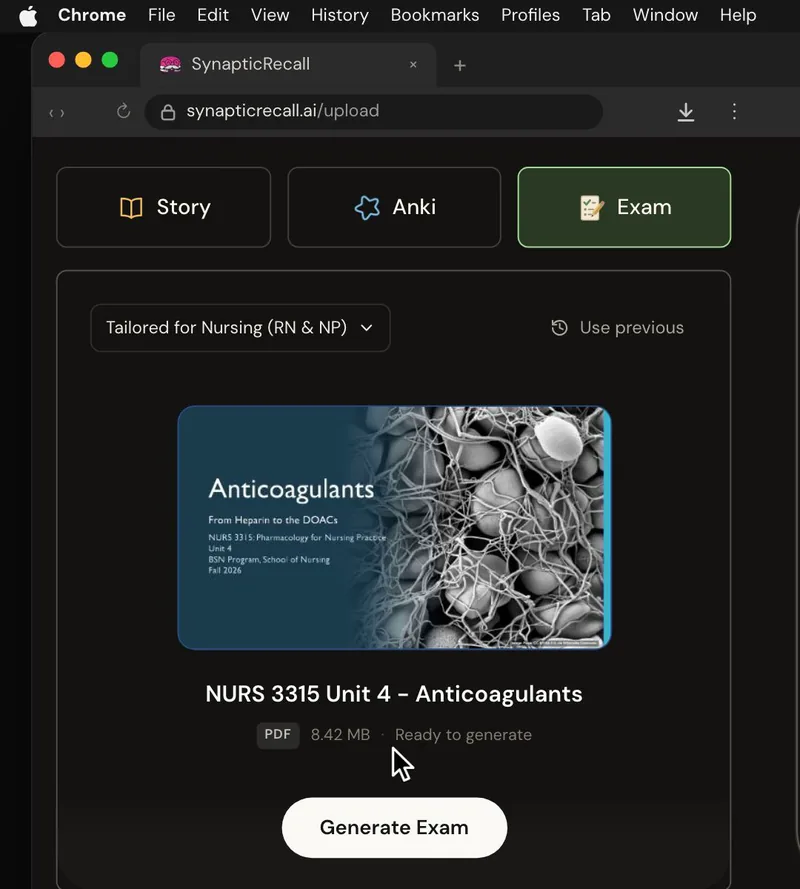This screenshot has width=800, height=889.
Task: Focus the synapticrecall.ai/upload address bar
Action: (374, 112)
